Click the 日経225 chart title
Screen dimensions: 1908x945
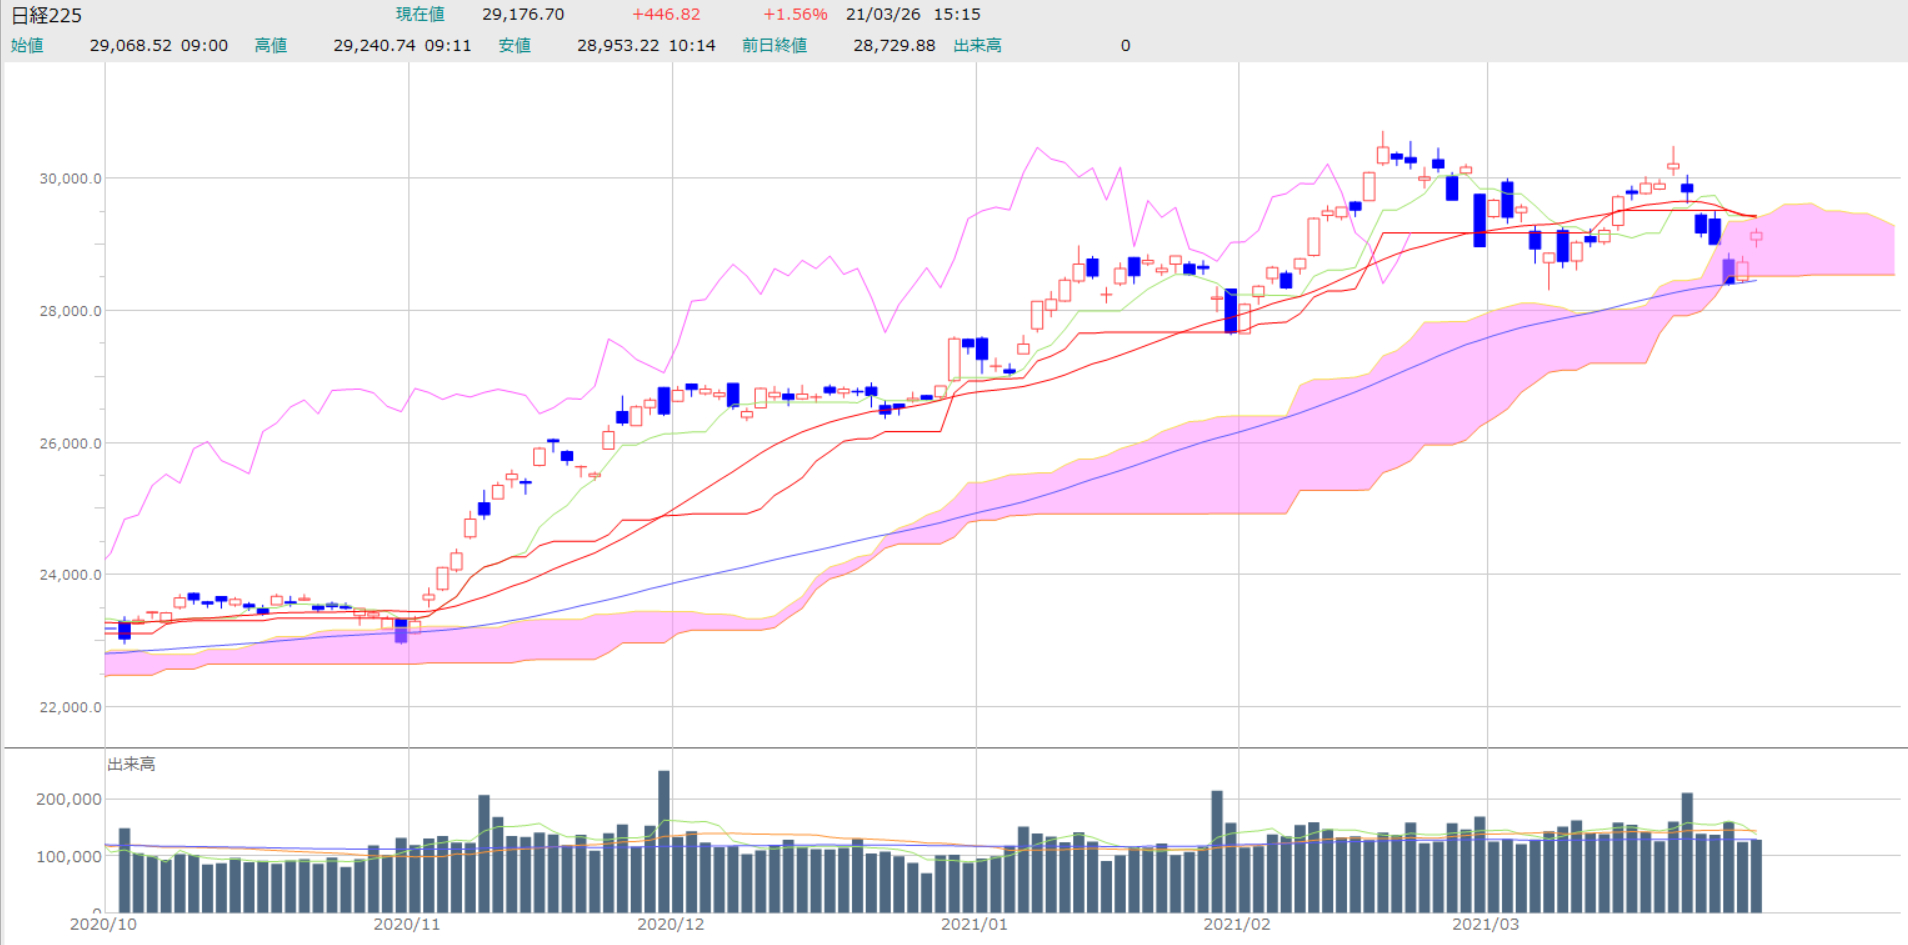click(x=46, y=15)
